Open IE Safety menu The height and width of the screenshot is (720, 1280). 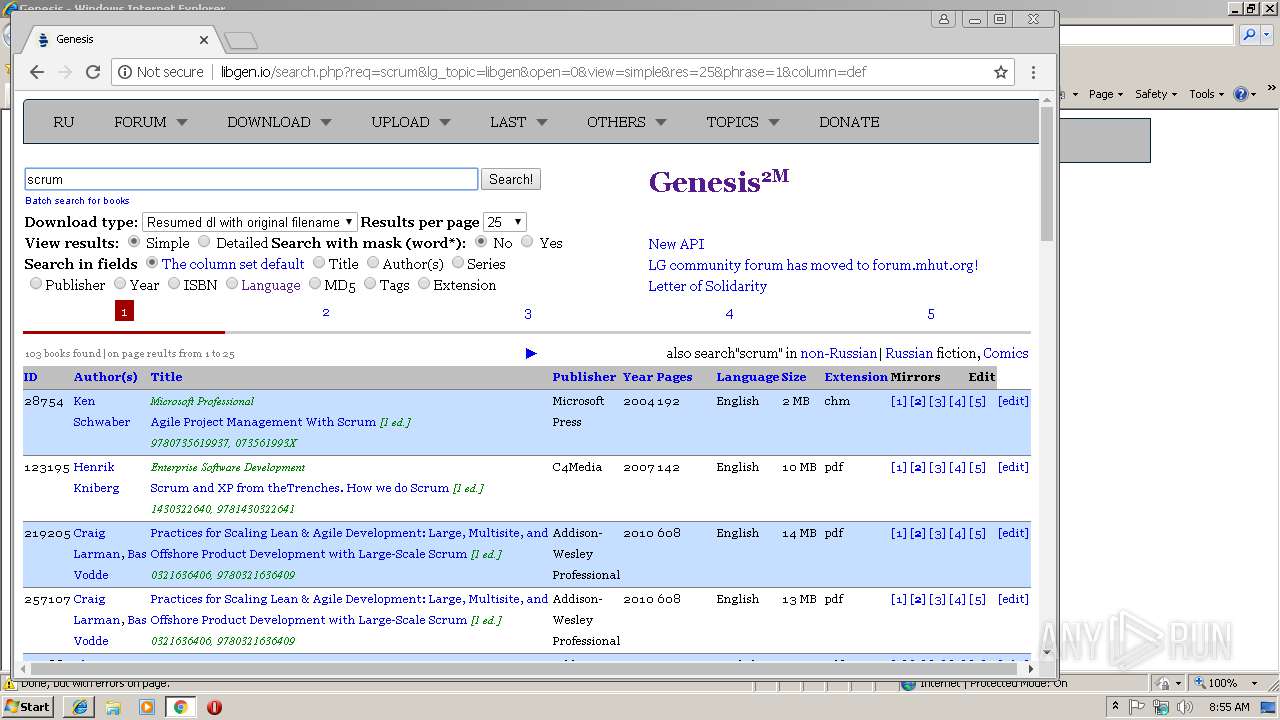coord(1156,94)
